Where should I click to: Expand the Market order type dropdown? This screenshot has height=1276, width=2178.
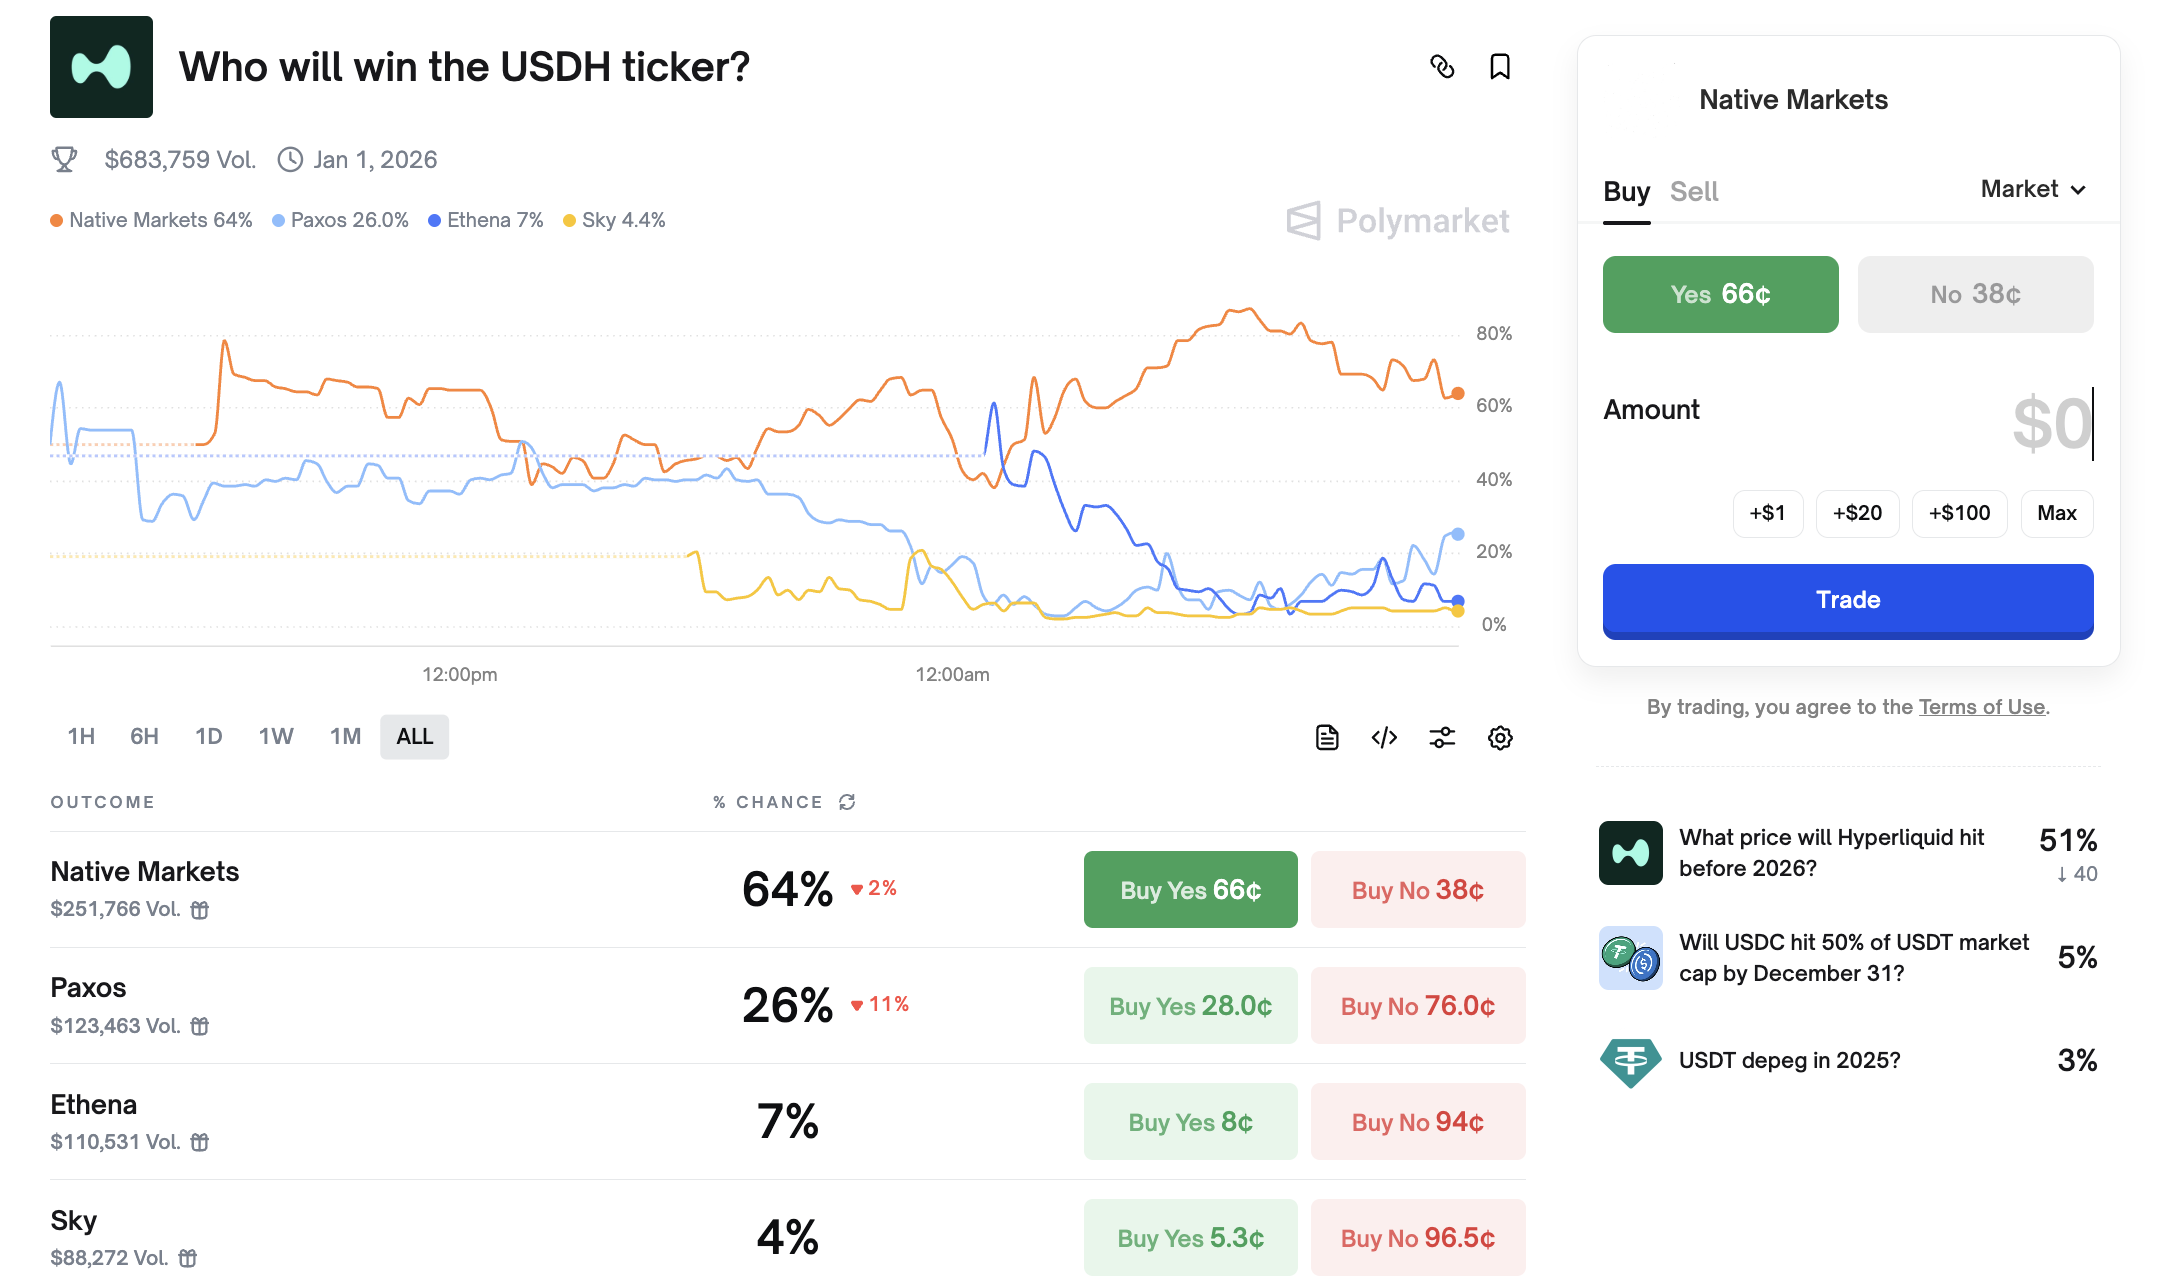[2033, 190]
